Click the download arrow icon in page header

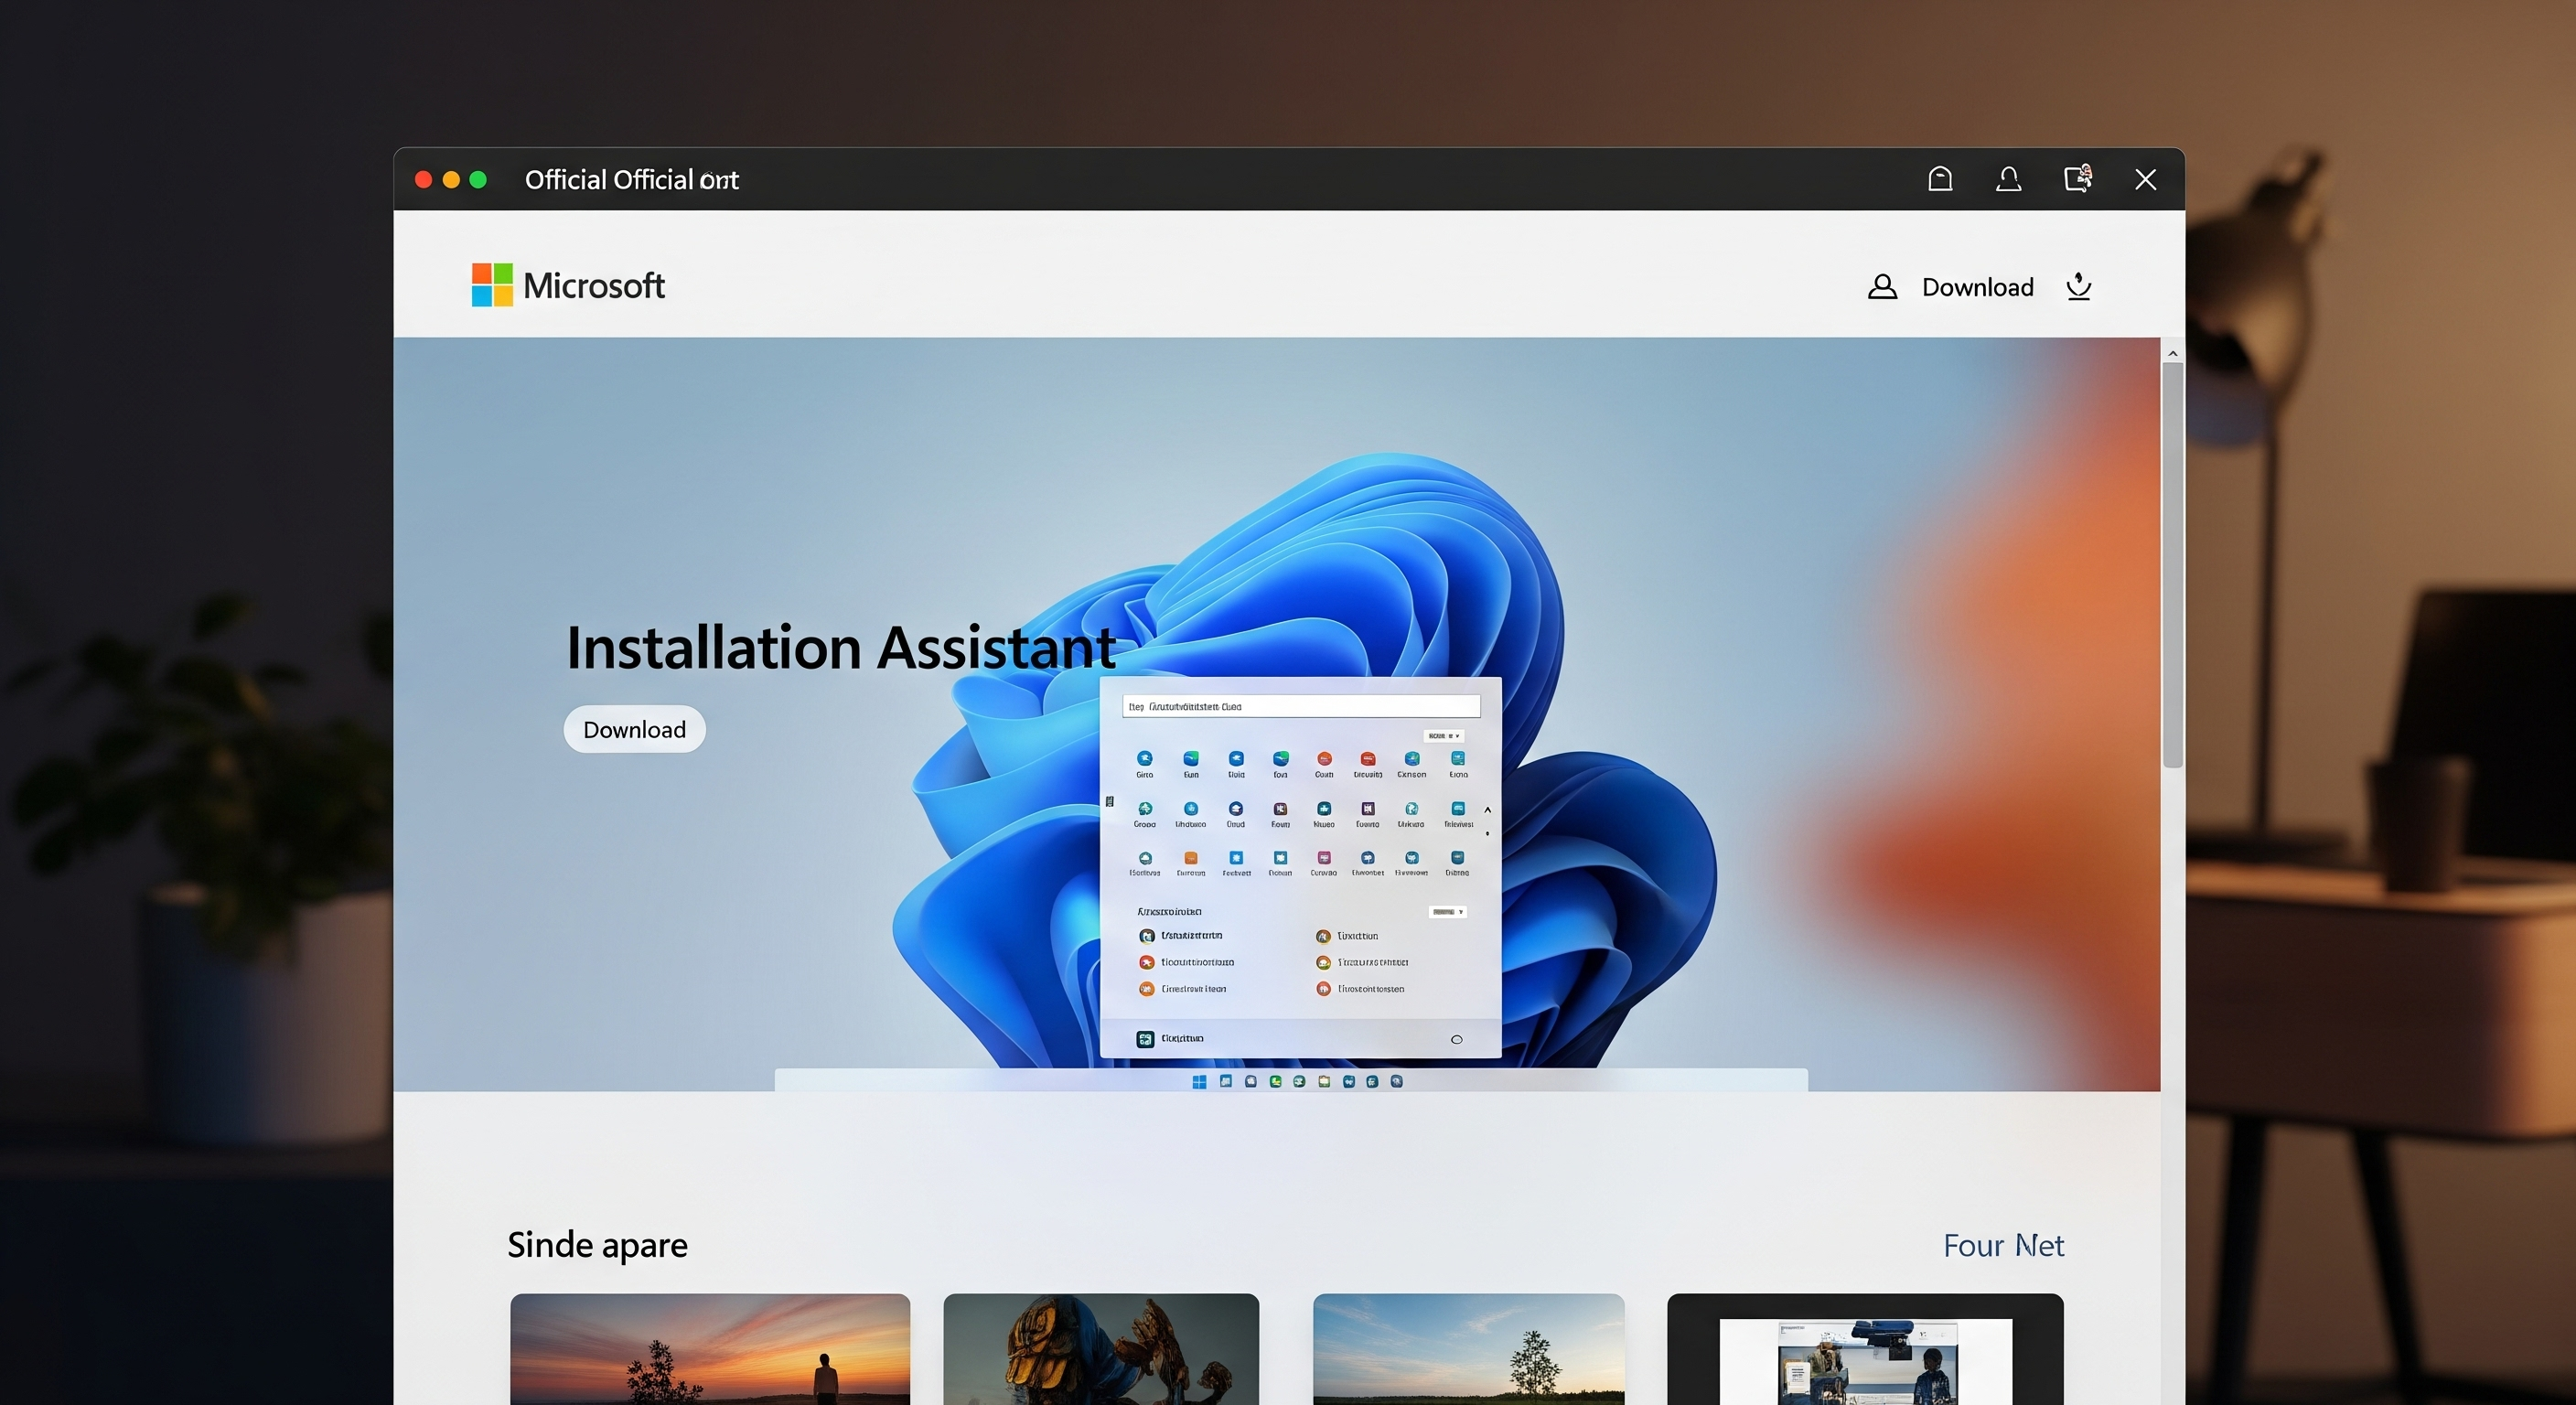click(2079, 287)
